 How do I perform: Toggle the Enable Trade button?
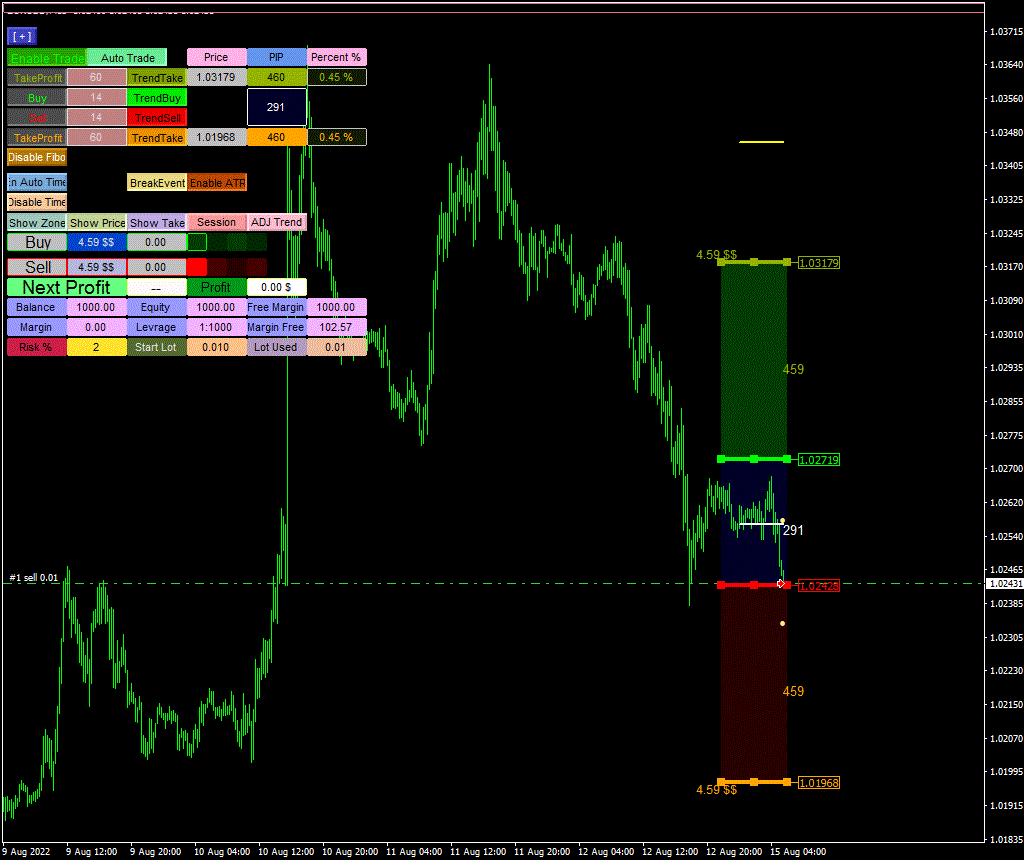pyautogui.click(x=46, y=57)
